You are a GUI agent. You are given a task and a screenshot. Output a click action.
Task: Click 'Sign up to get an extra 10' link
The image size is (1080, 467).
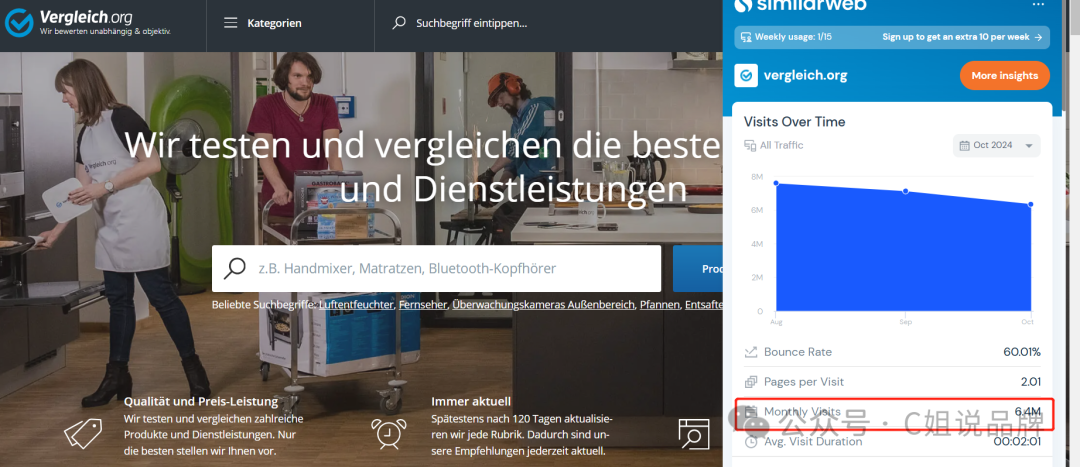pos(962,37)
